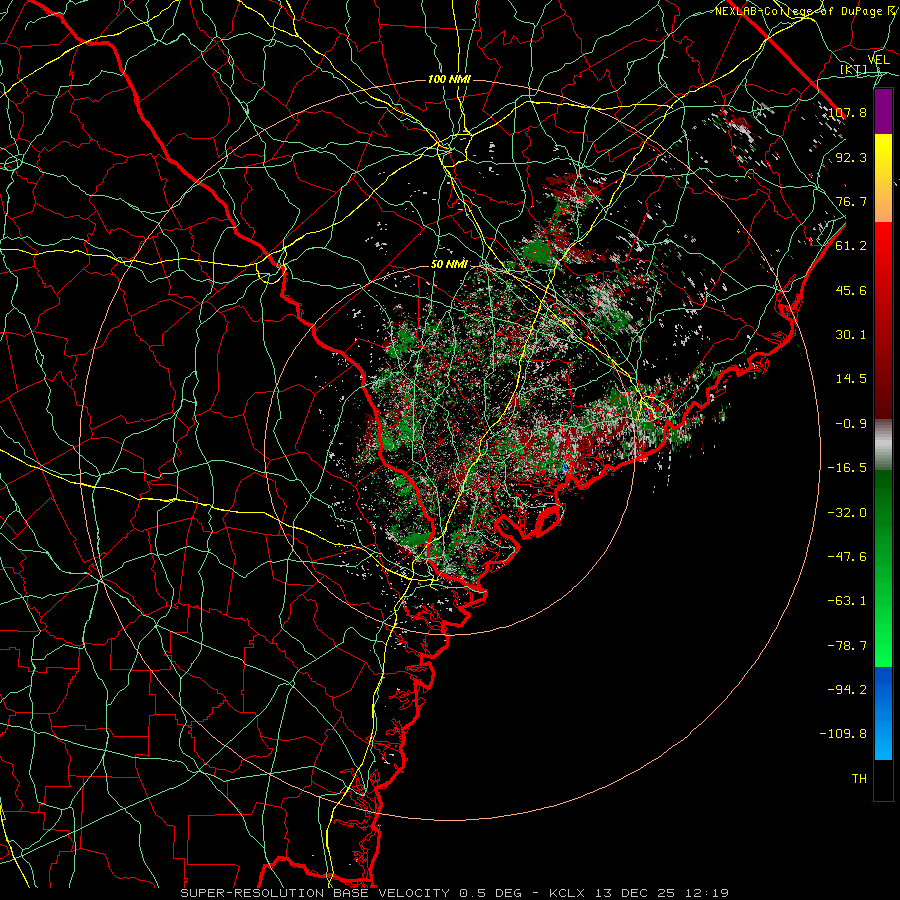Click the 50 NMI range ring label
Image resolution: width=900 pixels, height=900 pixels.
(x=449, y=265)
